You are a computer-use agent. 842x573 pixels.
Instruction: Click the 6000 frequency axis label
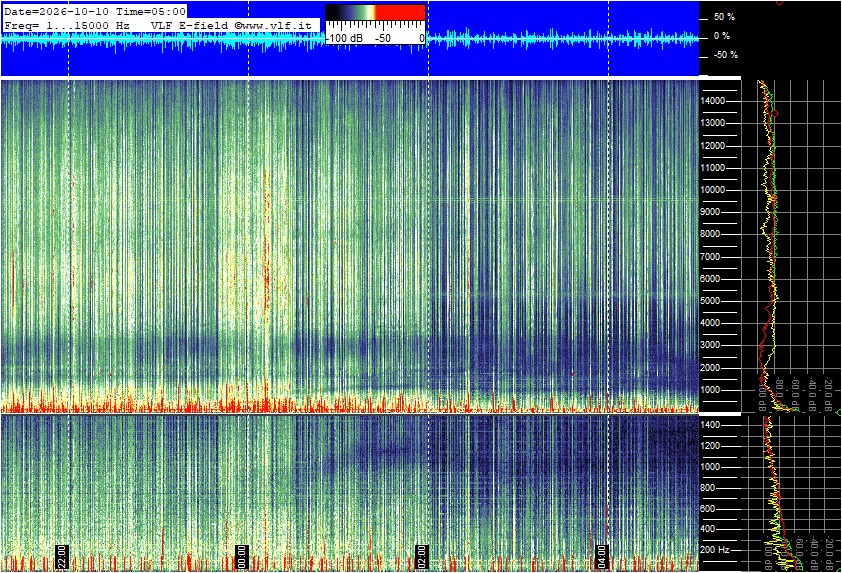coord(710,279)
